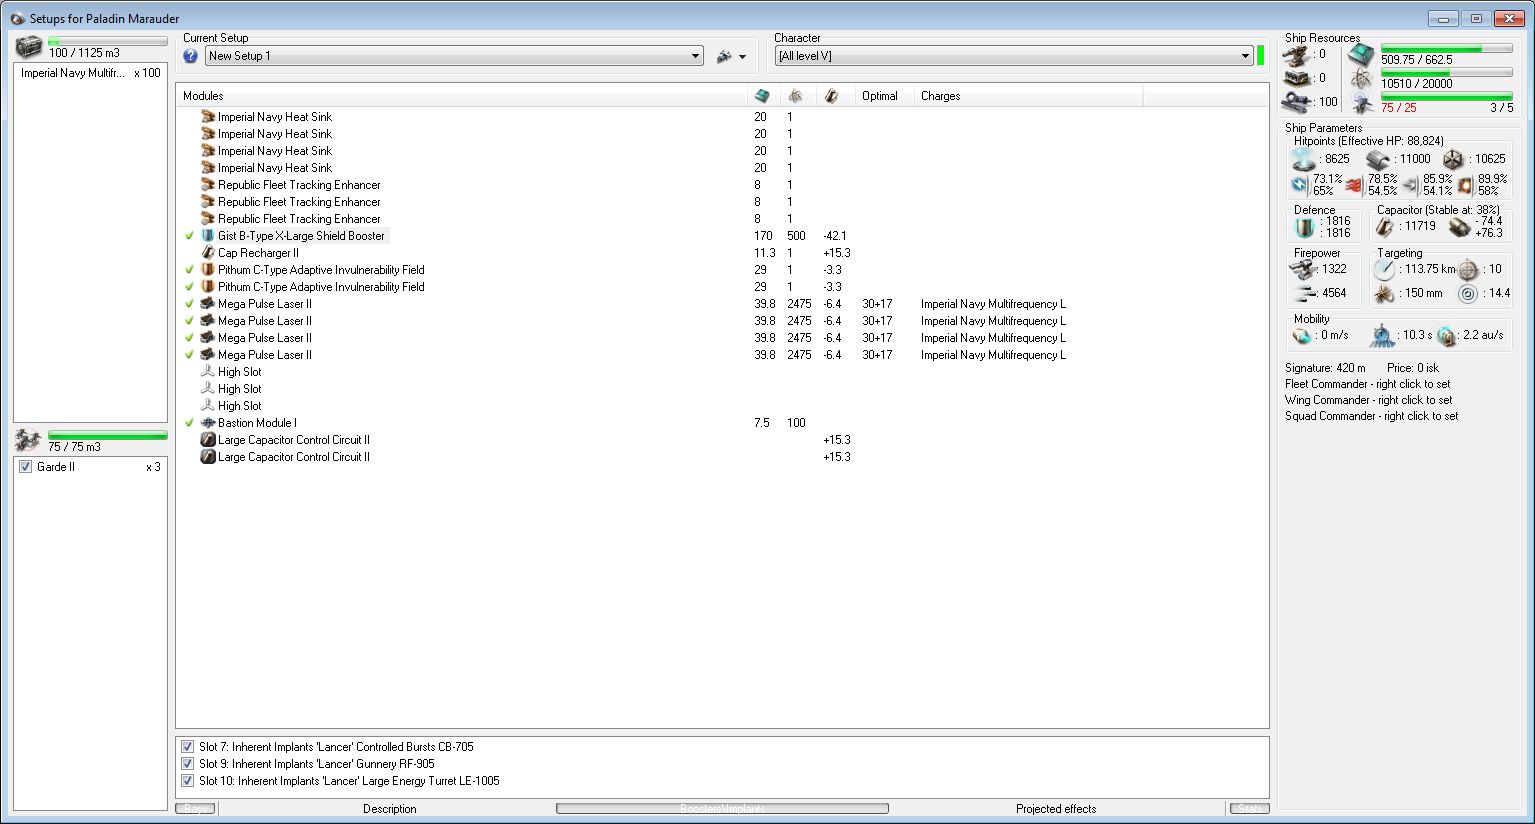The image size is (1535, 824).
Task: Click the ship speed icon showing 0 m/s
Action: click(1302, 336)
